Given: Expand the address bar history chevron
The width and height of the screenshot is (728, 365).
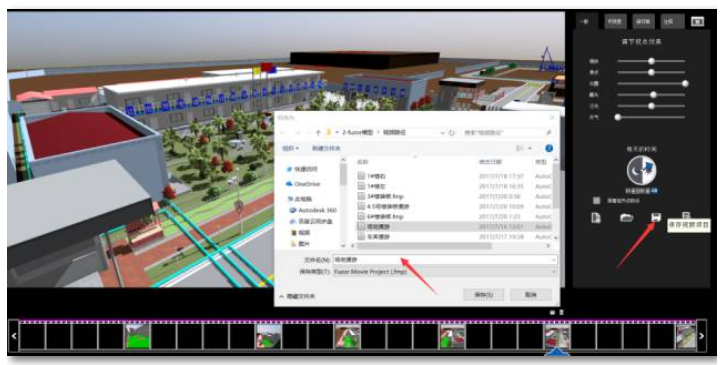Looking at the screenshot, I should (x=442, y=132).
